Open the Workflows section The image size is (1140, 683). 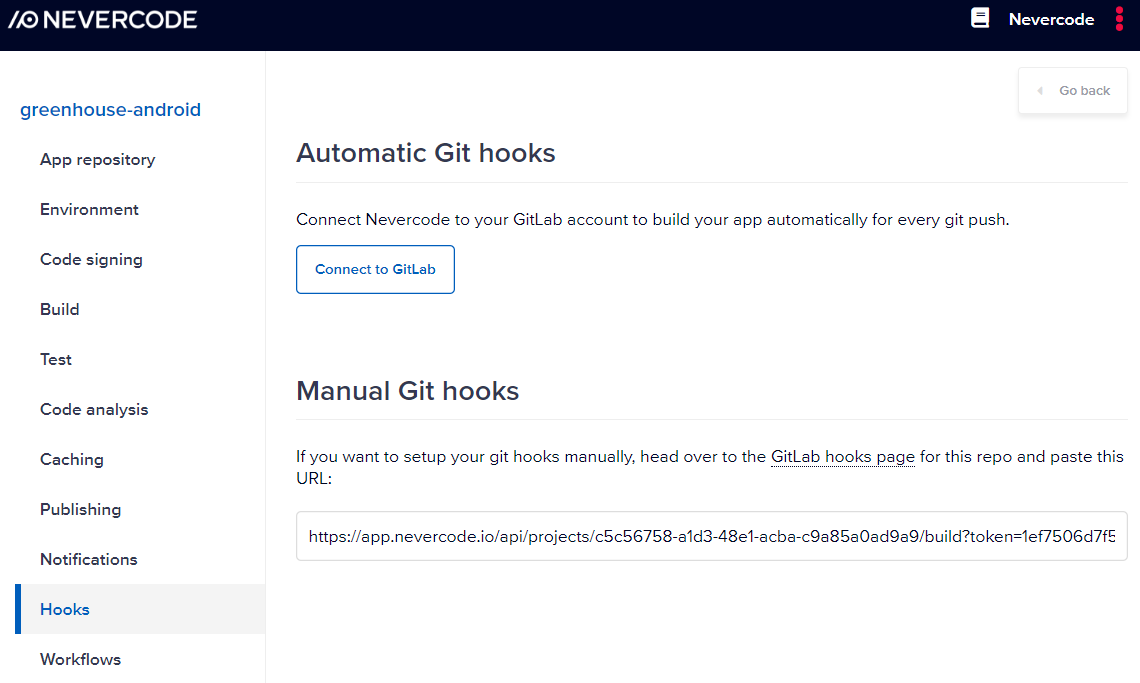click(81, 659)
